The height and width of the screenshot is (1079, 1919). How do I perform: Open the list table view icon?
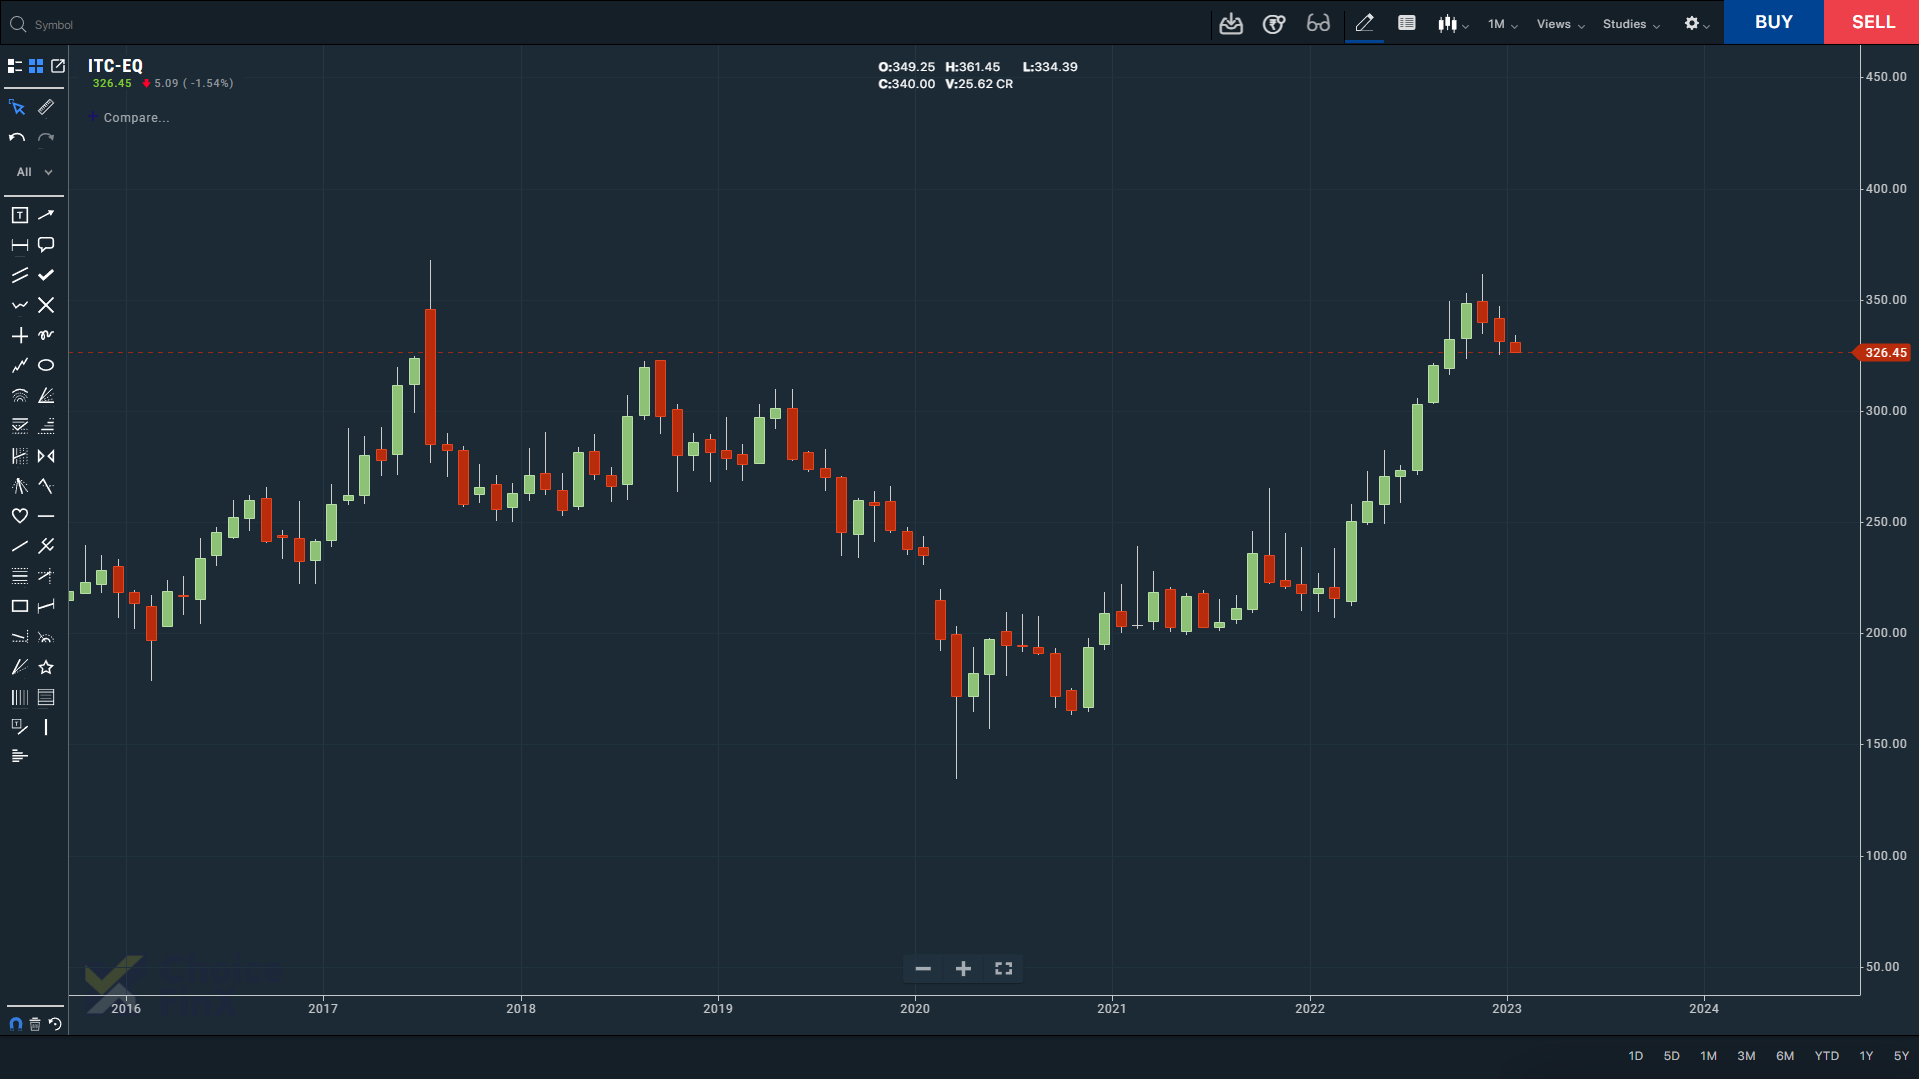(1406, 23)
